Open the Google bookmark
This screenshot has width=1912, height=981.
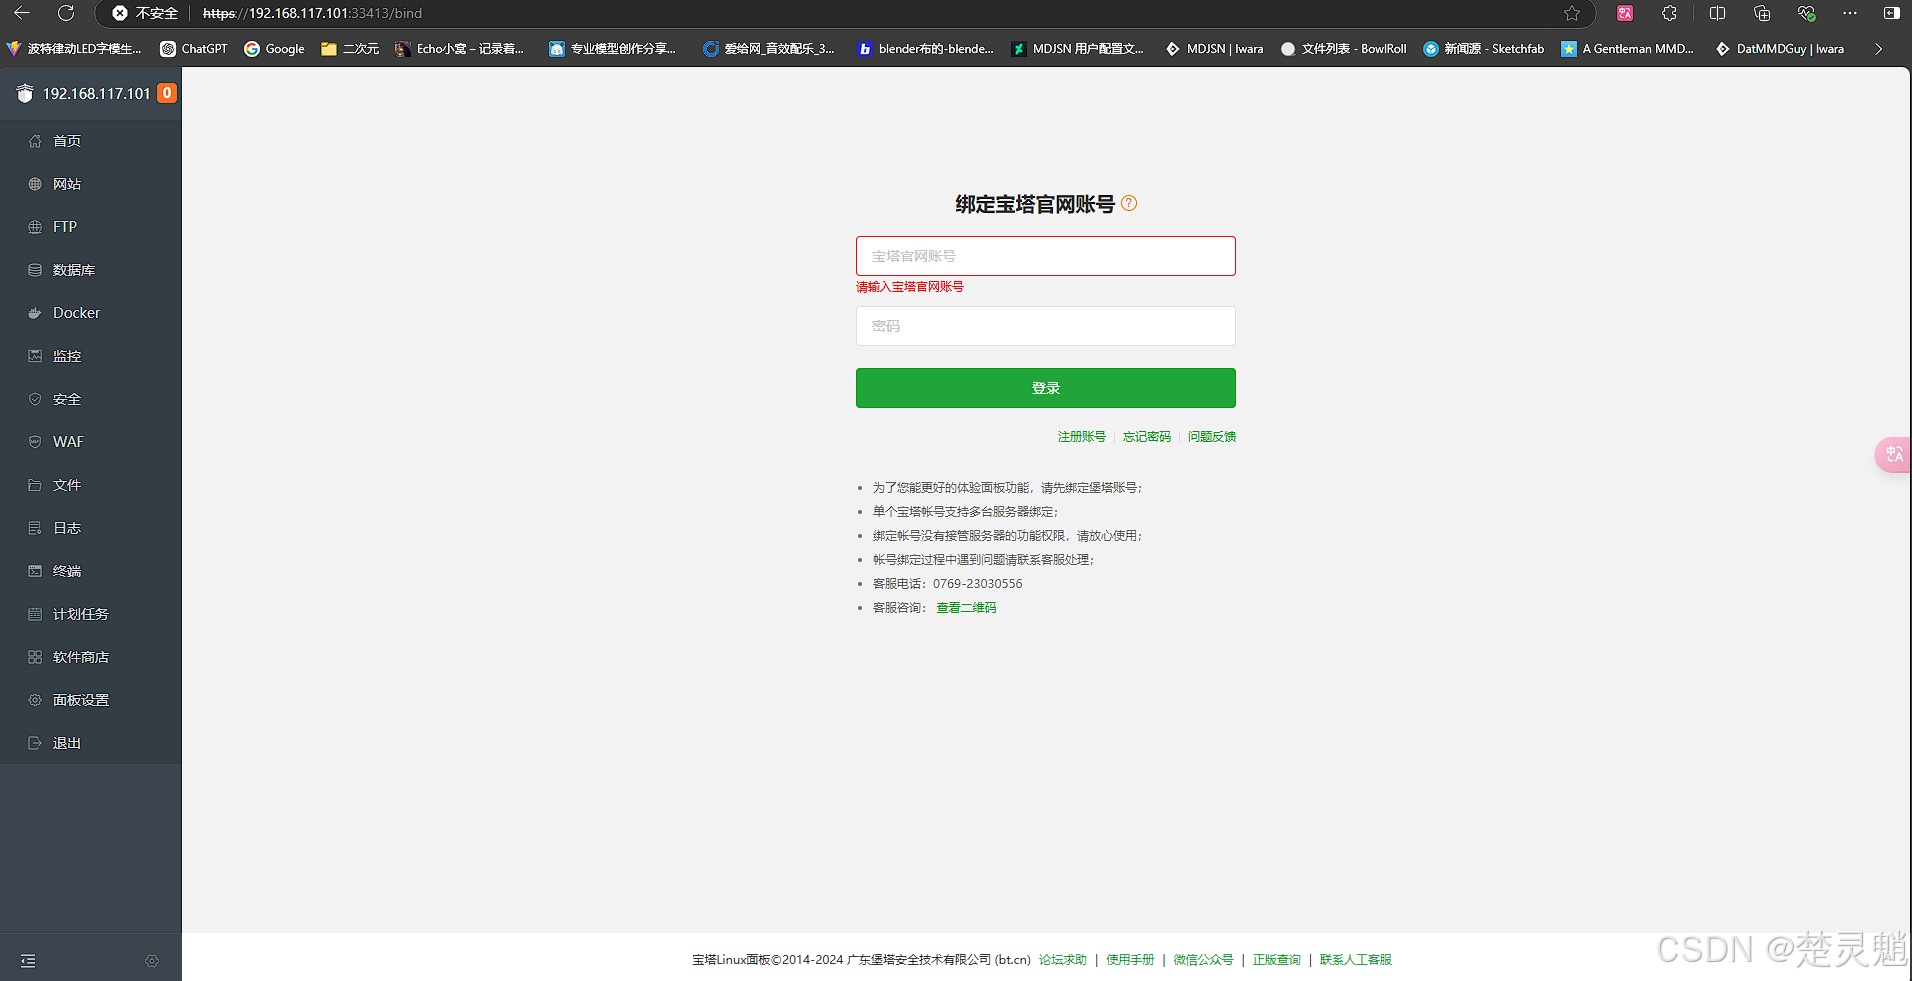click(x=275, y=49)
